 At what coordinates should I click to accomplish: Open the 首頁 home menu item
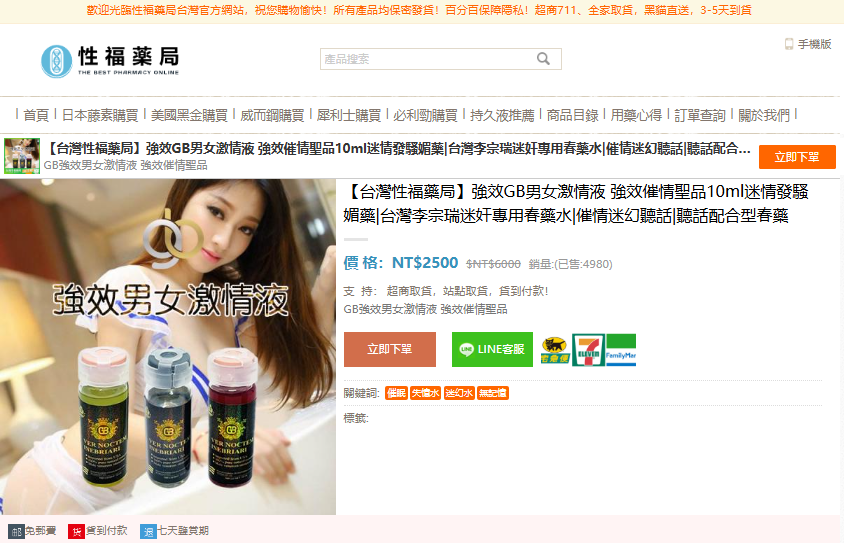[36, 115]
